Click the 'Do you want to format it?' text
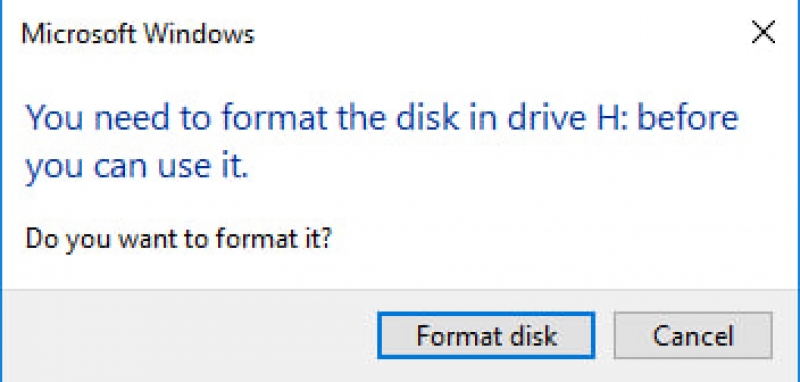The image size is (800, 382). coord(179,238)
